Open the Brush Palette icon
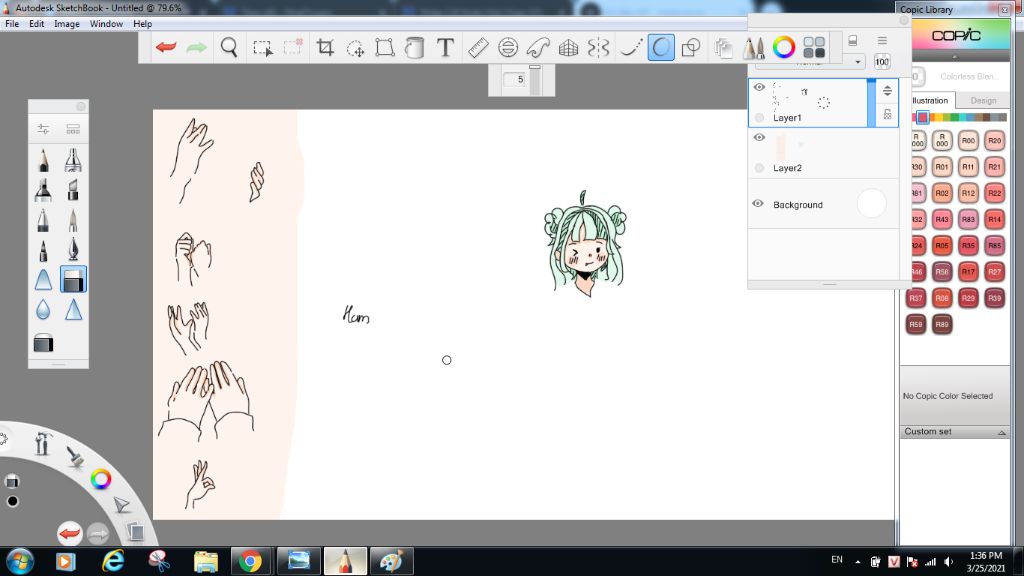 click(754, 47)
